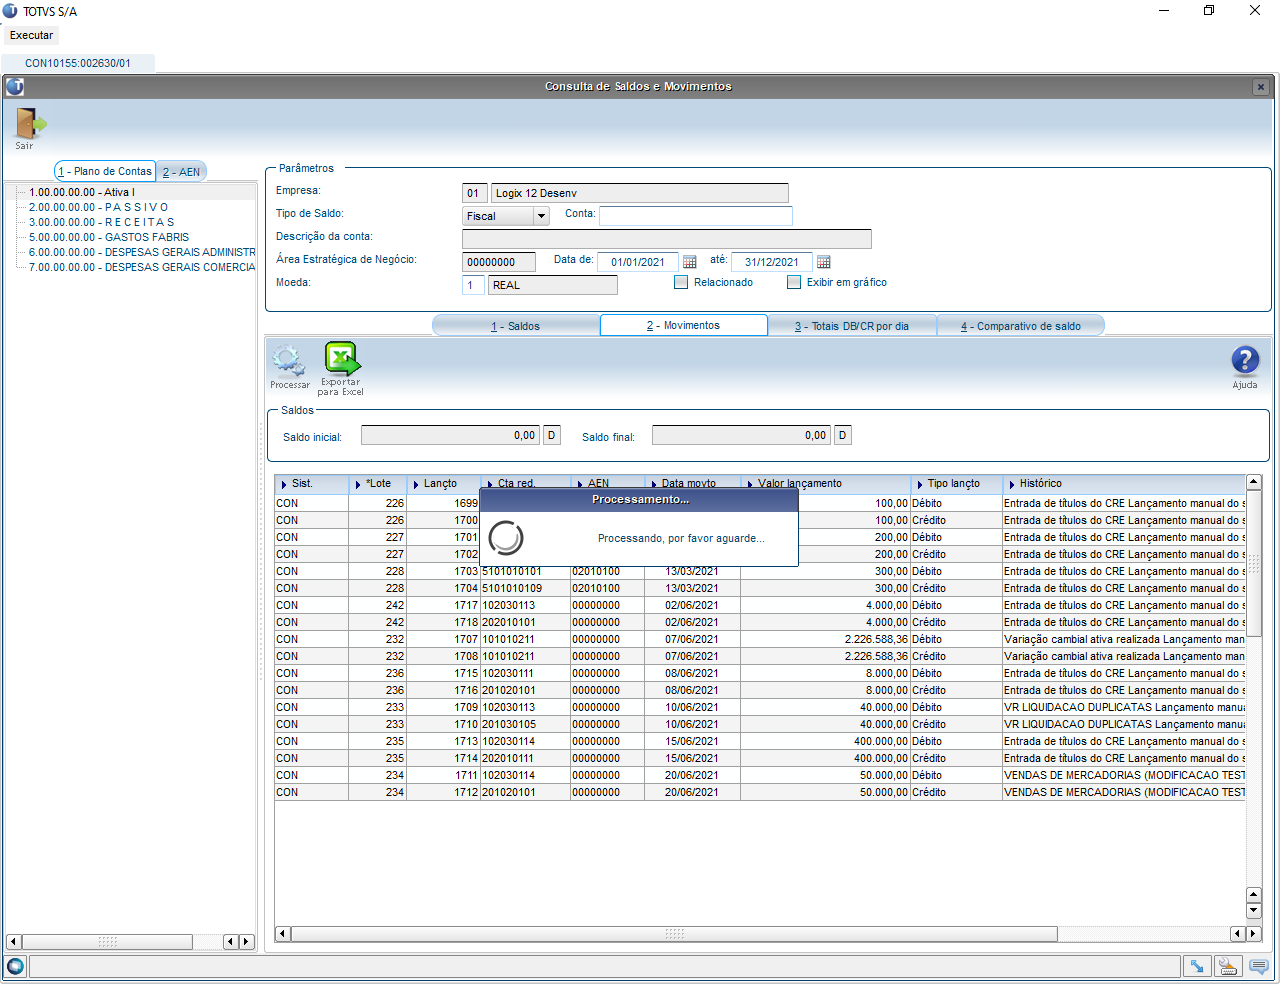Sort by the Lançto column header

point(444,484)
